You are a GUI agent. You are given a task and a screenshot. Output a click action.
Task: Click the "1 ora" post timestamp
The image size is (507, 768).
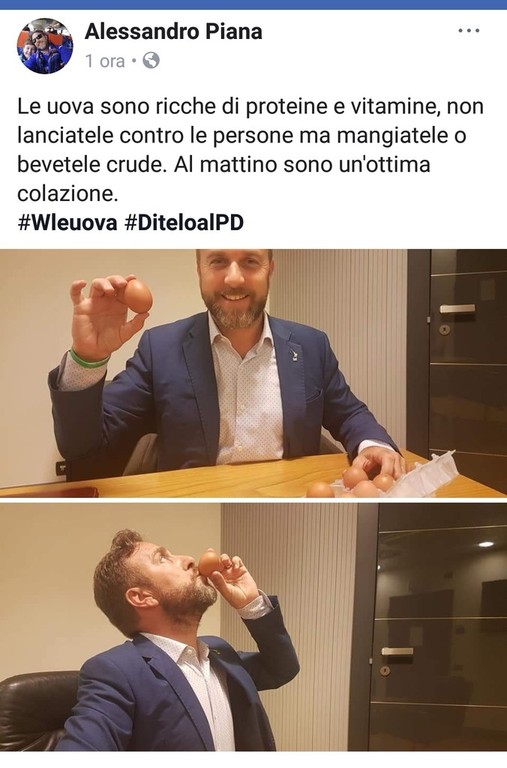[x=105, y=61]
